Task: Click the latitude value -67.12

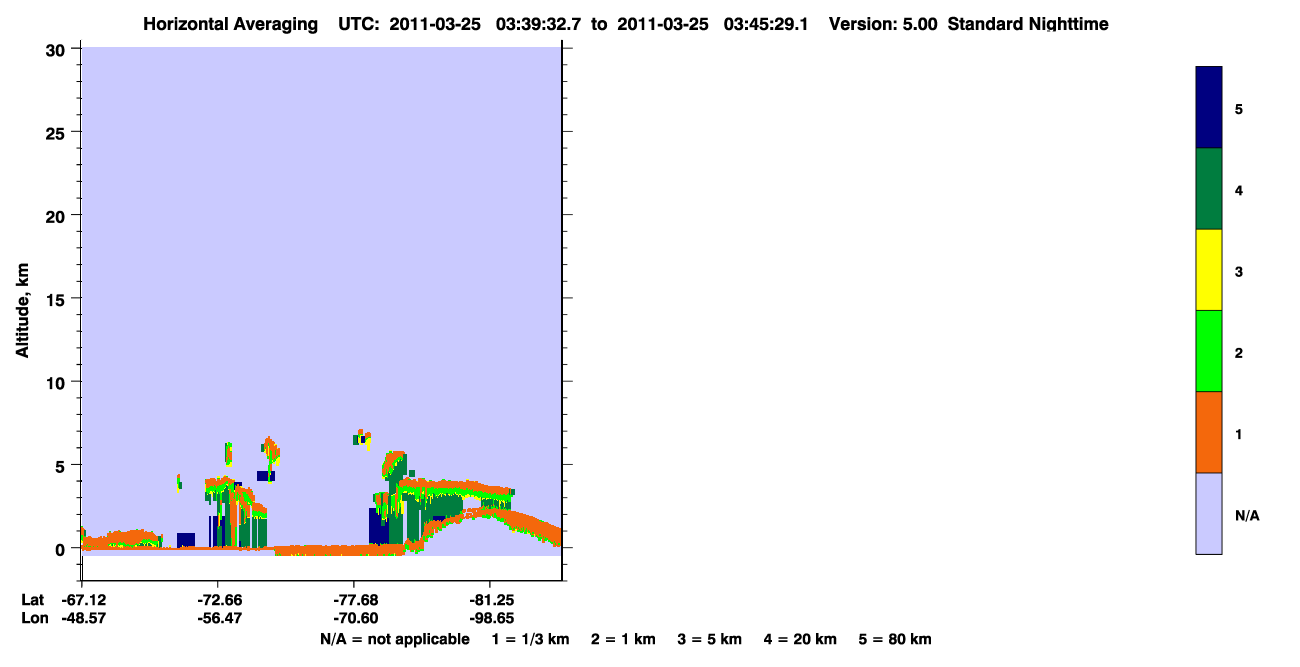Action: [x=83, y=600]
